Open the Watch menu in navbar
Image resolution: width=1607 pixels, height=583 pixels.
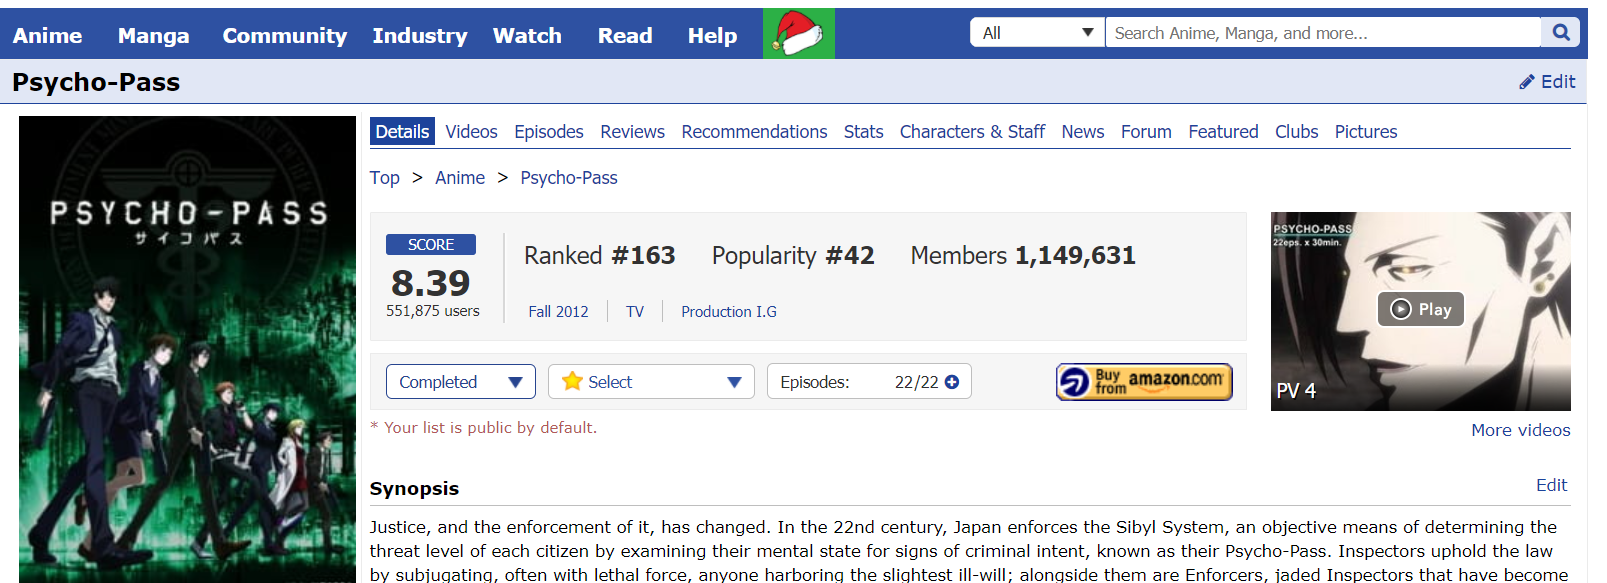(x=527, y=36)
